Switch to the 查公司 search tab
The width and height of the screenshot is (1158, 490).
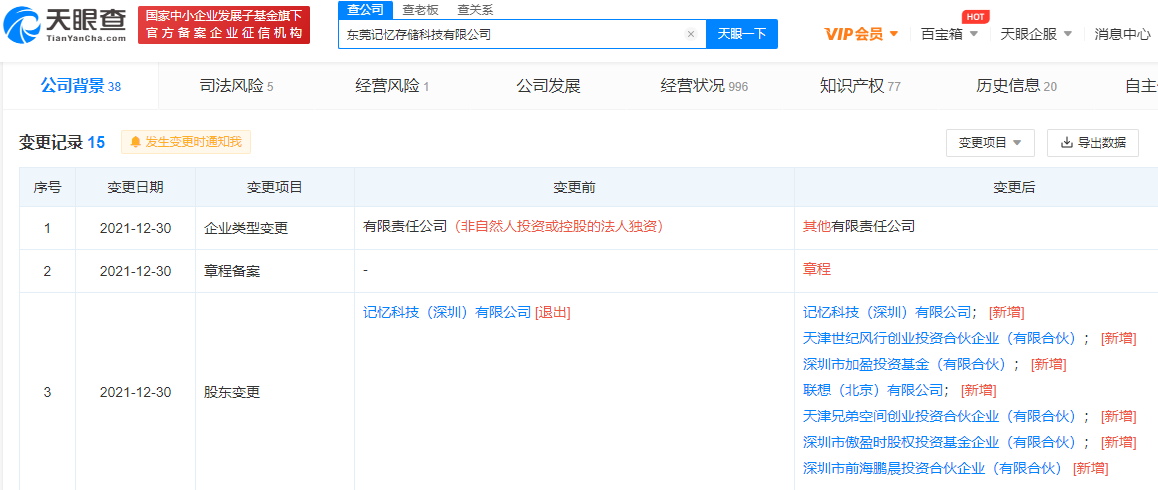(365, 10)
